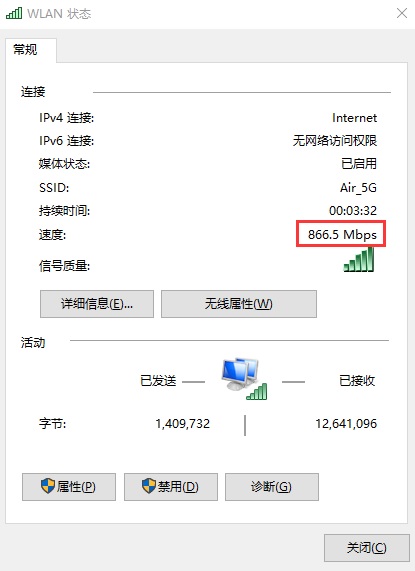Click the network computers activity icon
Image resolution: width=415 pixels, height=571 pixels.
click(x=244, y=379)
